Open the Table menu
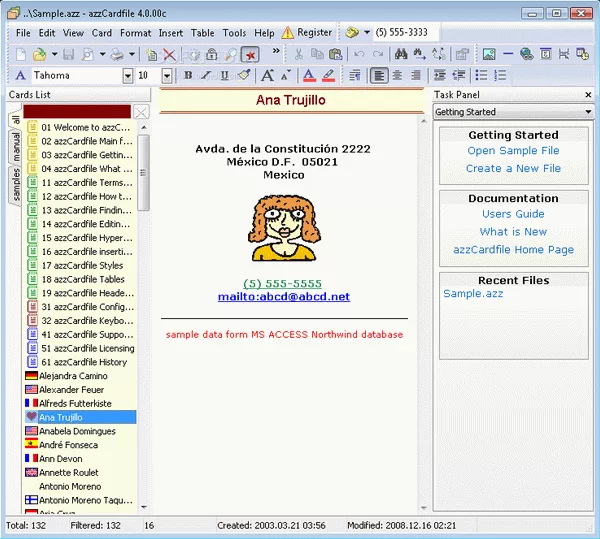This screenshot has width=600, height=539. (x=202, y=33)
